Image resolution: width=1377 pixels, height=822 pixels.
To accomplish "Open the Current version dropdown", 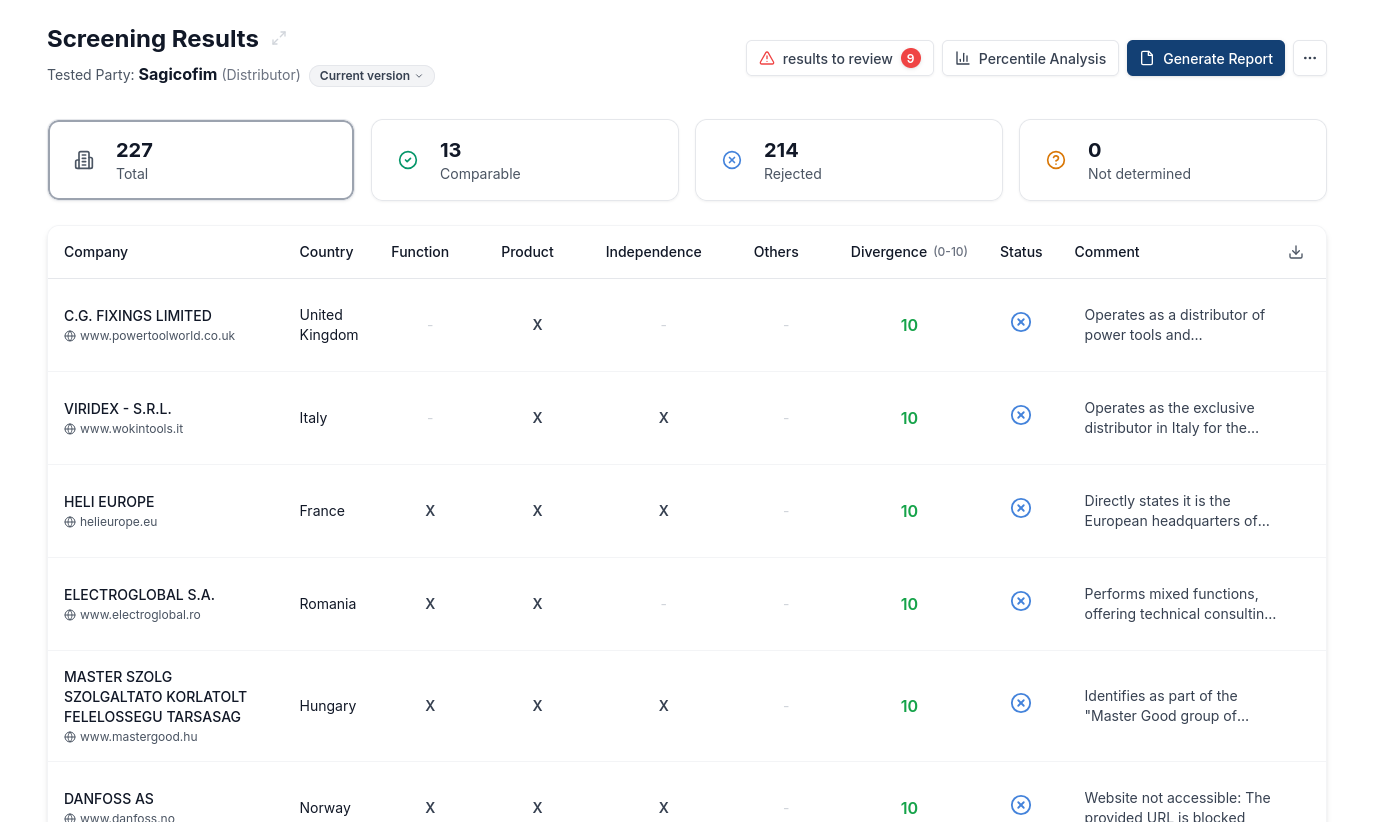I will [371, 76].
